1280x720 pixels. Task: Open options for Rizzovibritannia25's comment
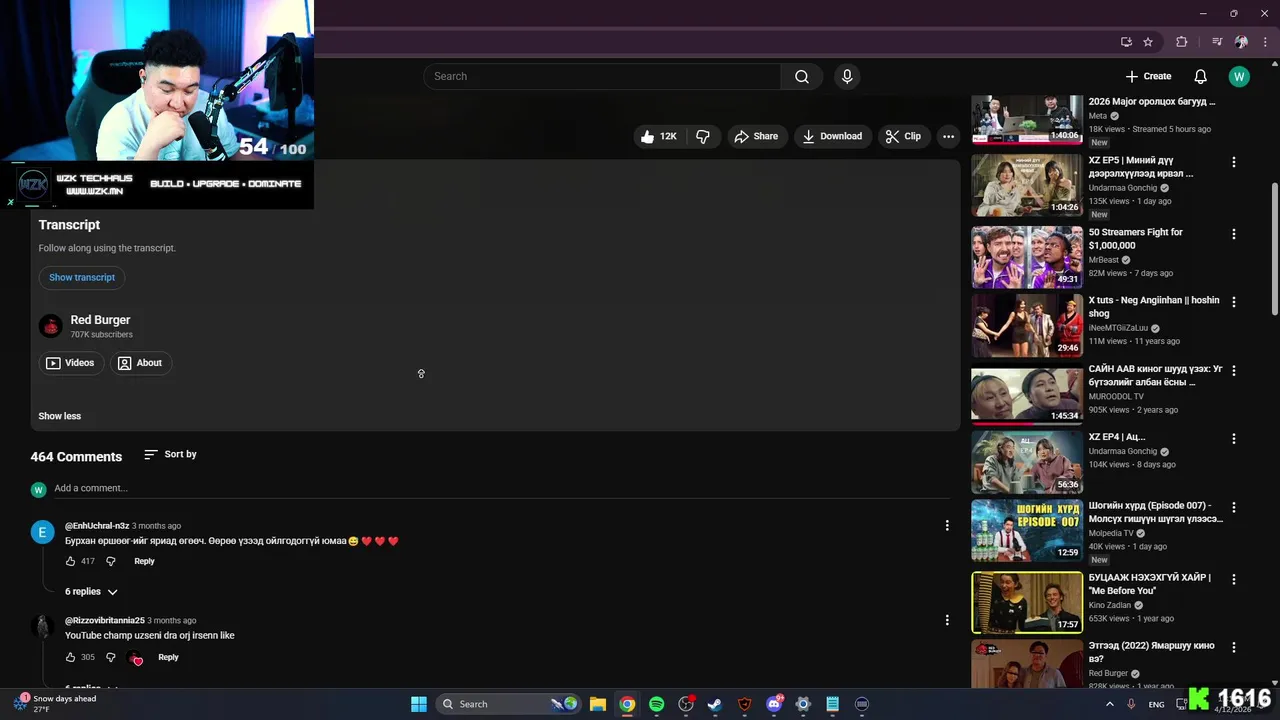coord(947,620)
